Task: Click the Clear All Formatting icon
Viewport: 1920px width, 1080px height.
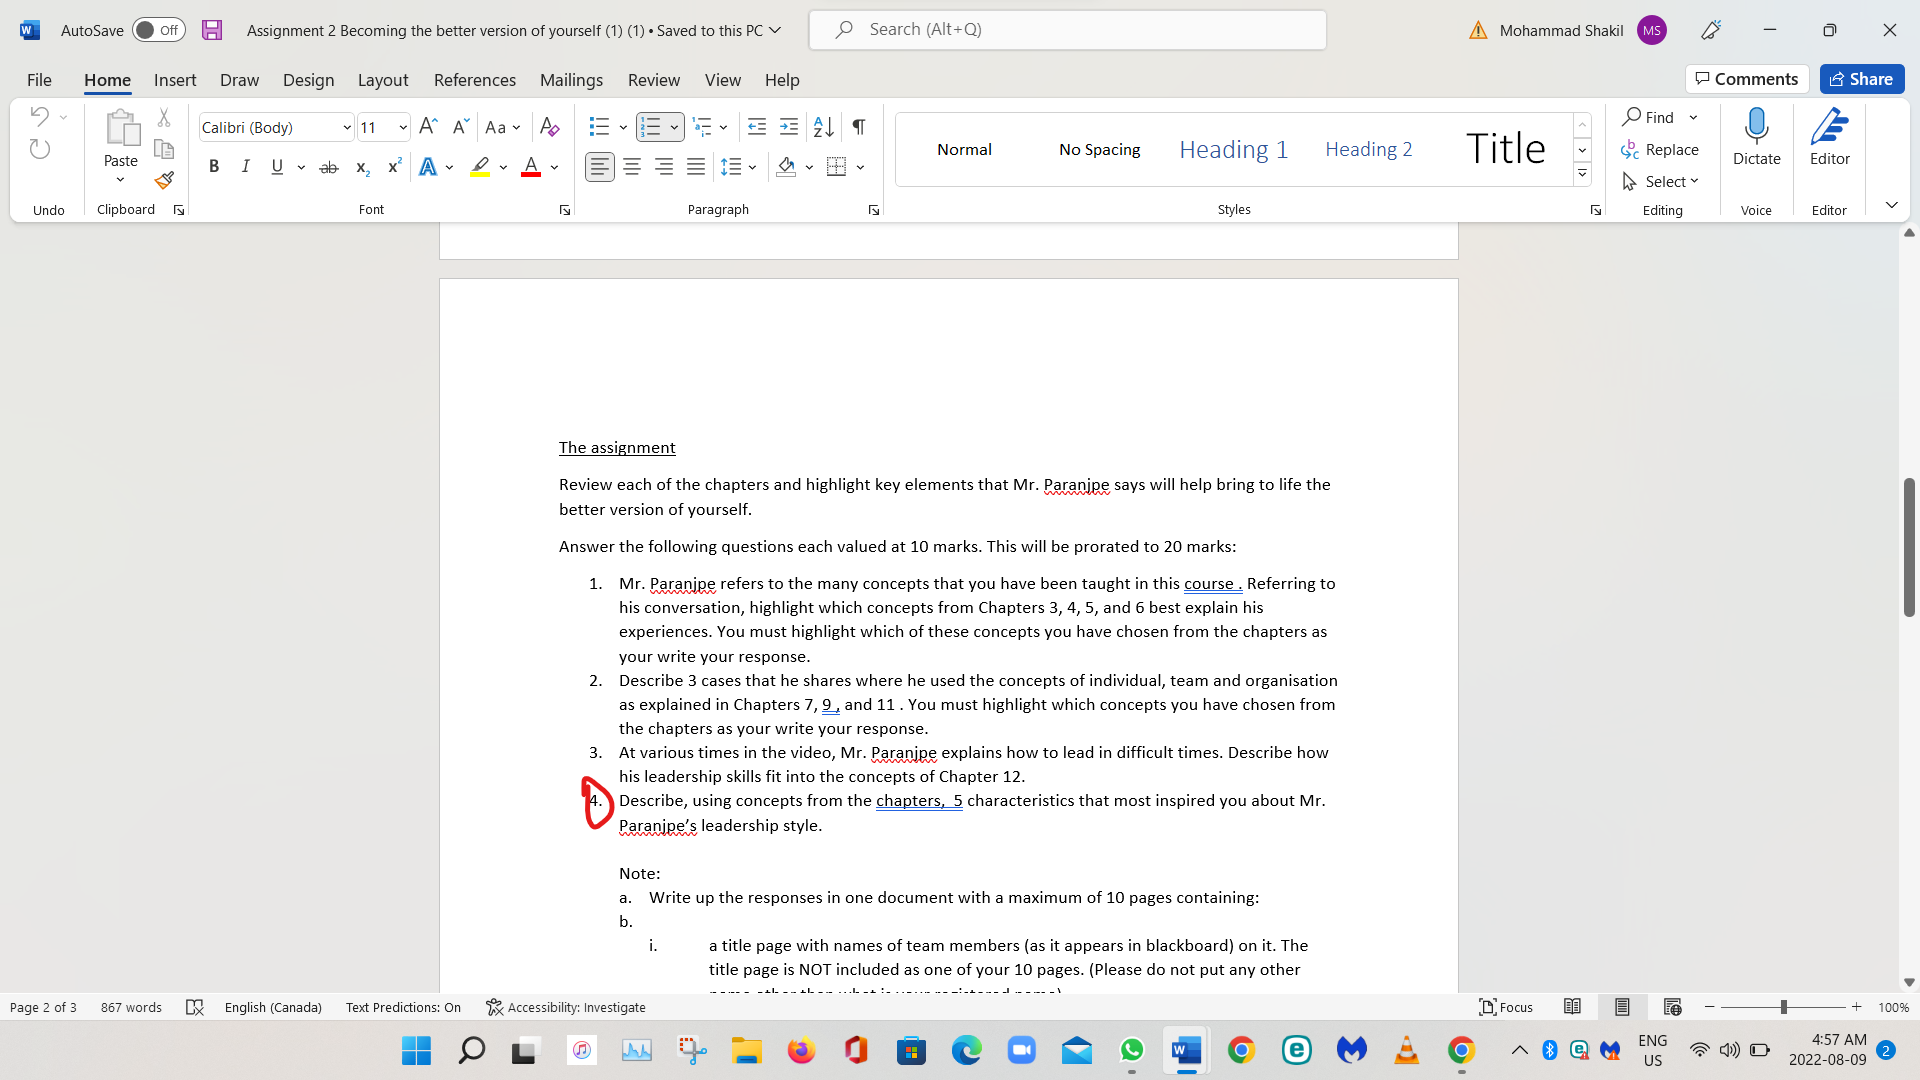Action: (549, 127)
